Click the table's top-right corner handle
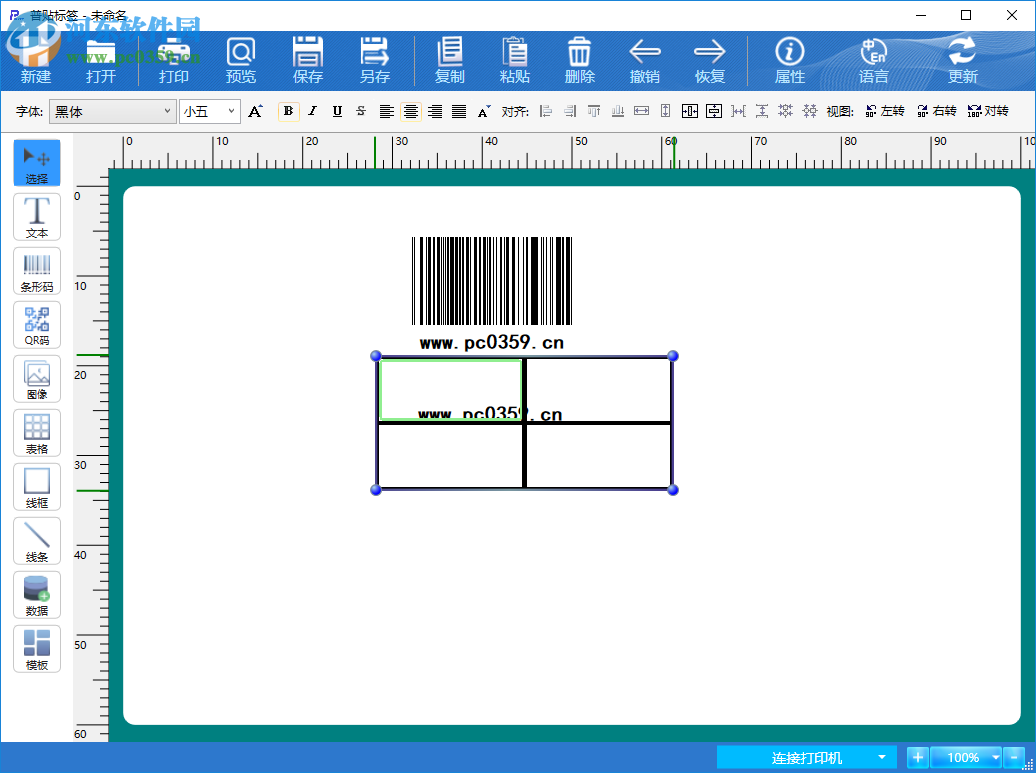 tap(673, 356)
